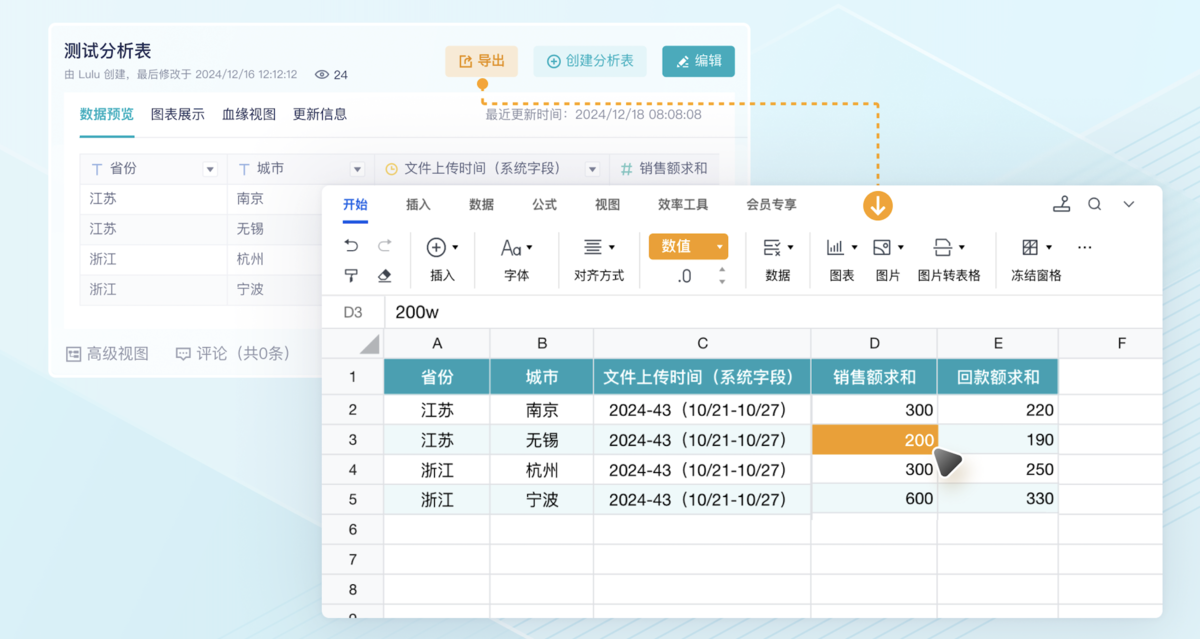Image resolution: width=1200 pixels, height=639 pixels.
Task: Click the Undo icon
Action: point(352,245)
